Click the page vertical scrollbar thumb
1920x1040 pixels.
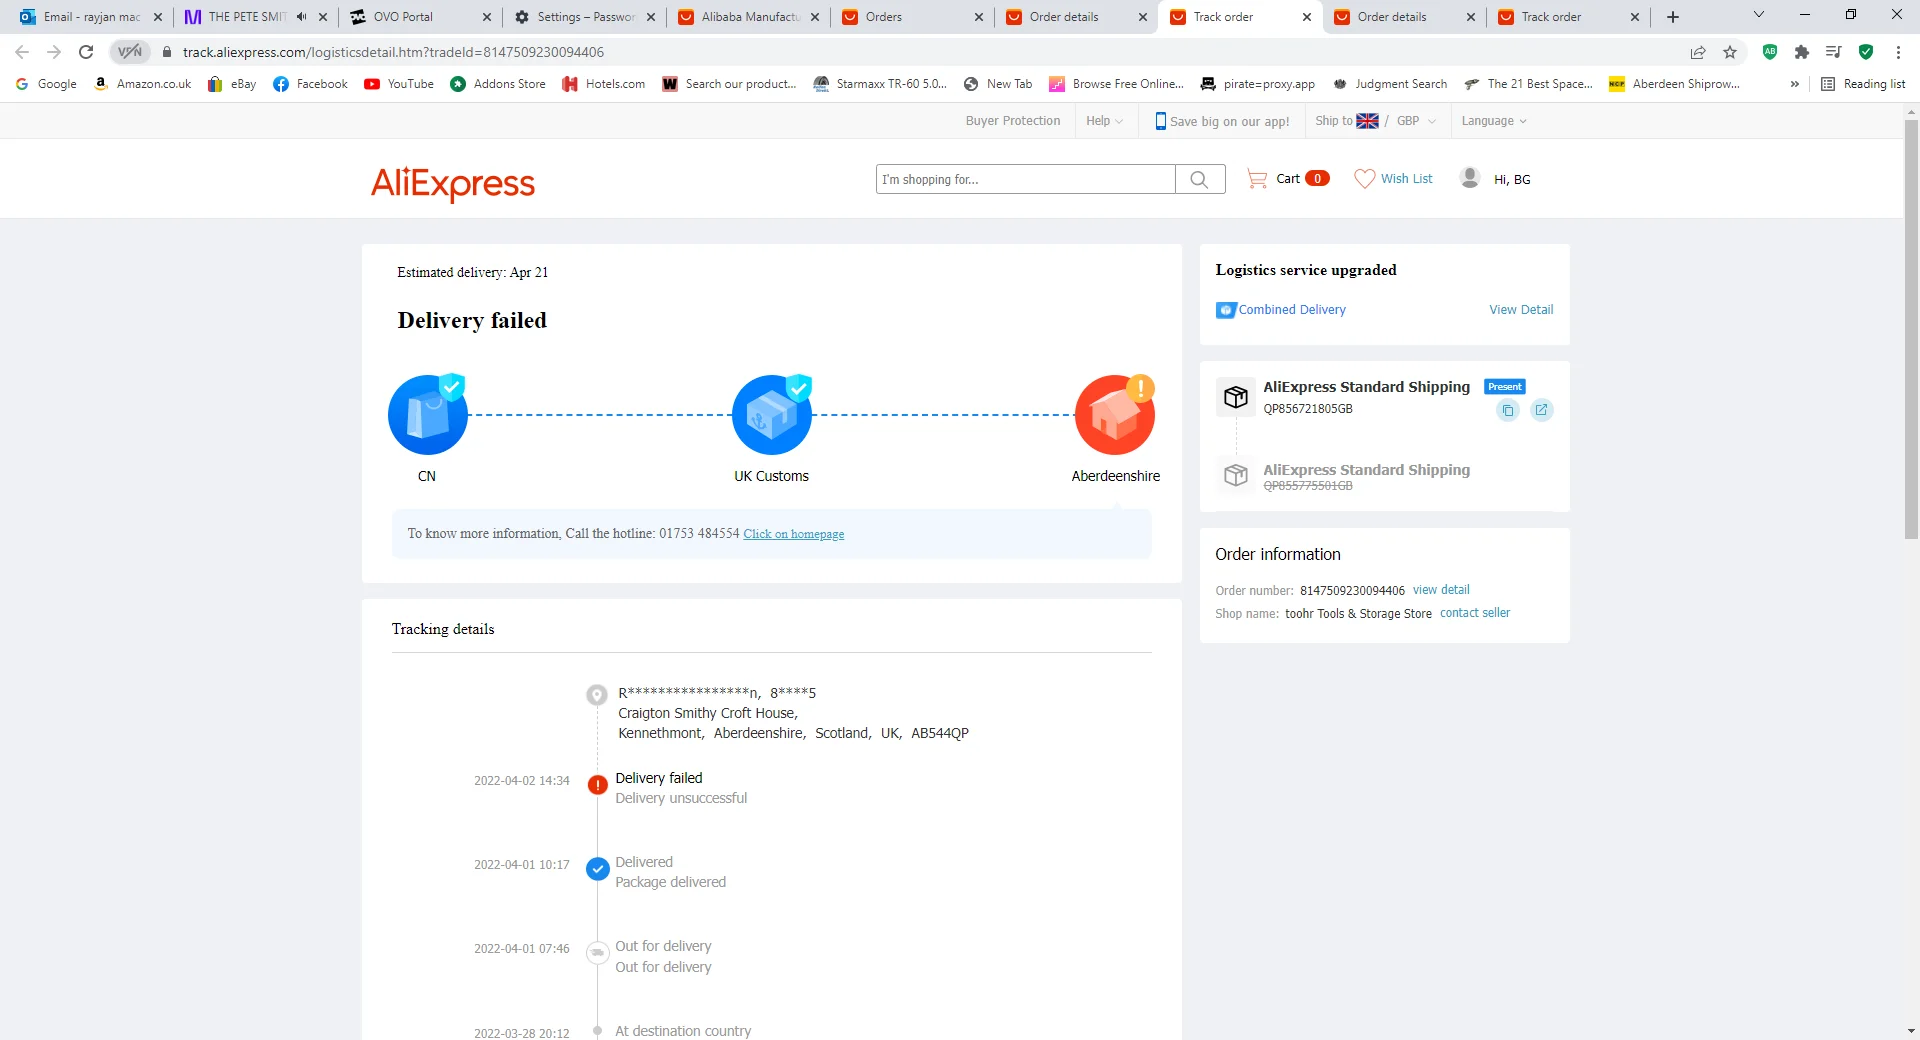pyautogui.click(x=1911, y=330)
